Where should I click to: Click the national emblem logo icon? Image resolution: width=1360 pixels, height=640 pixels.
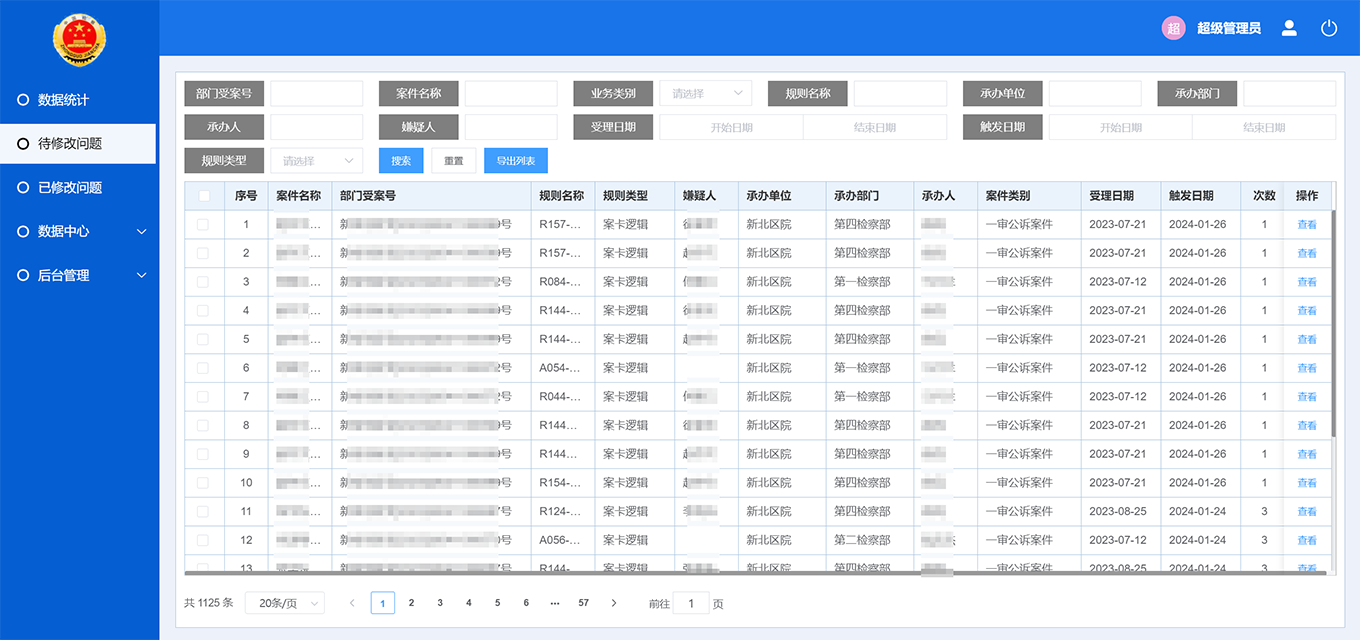[78, 40]
